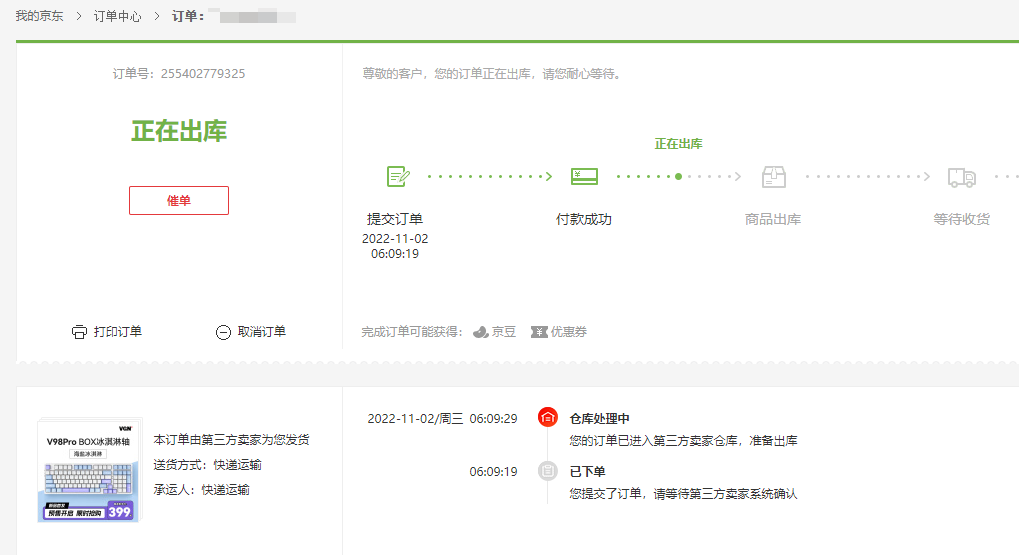Click the green 正在出库 progress marker
Image resolution: width=1019 pixels, height=555 pixels.
[x=678, y=176]
